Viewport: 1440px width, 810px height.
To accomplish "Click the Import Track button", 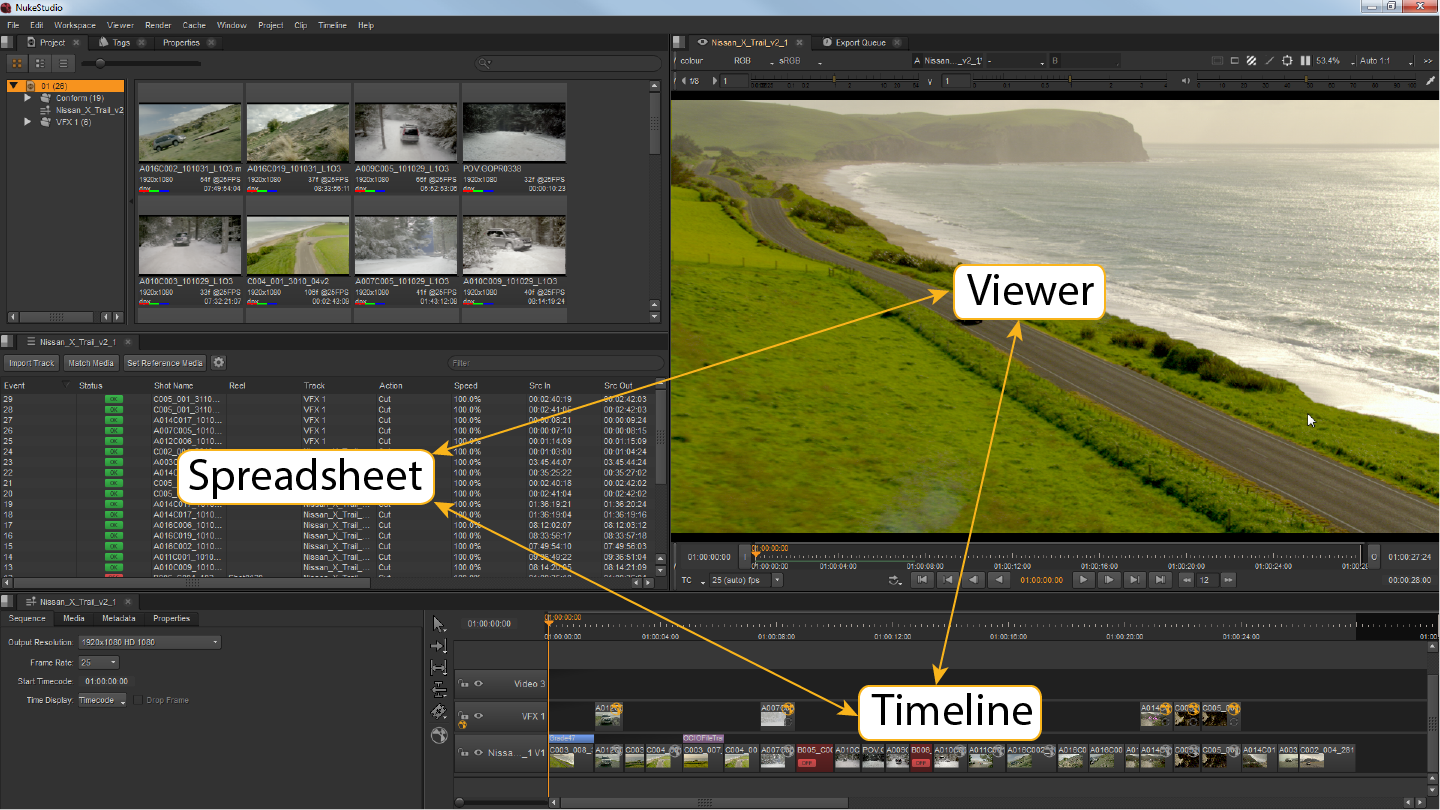I will [x=32, y=363].
